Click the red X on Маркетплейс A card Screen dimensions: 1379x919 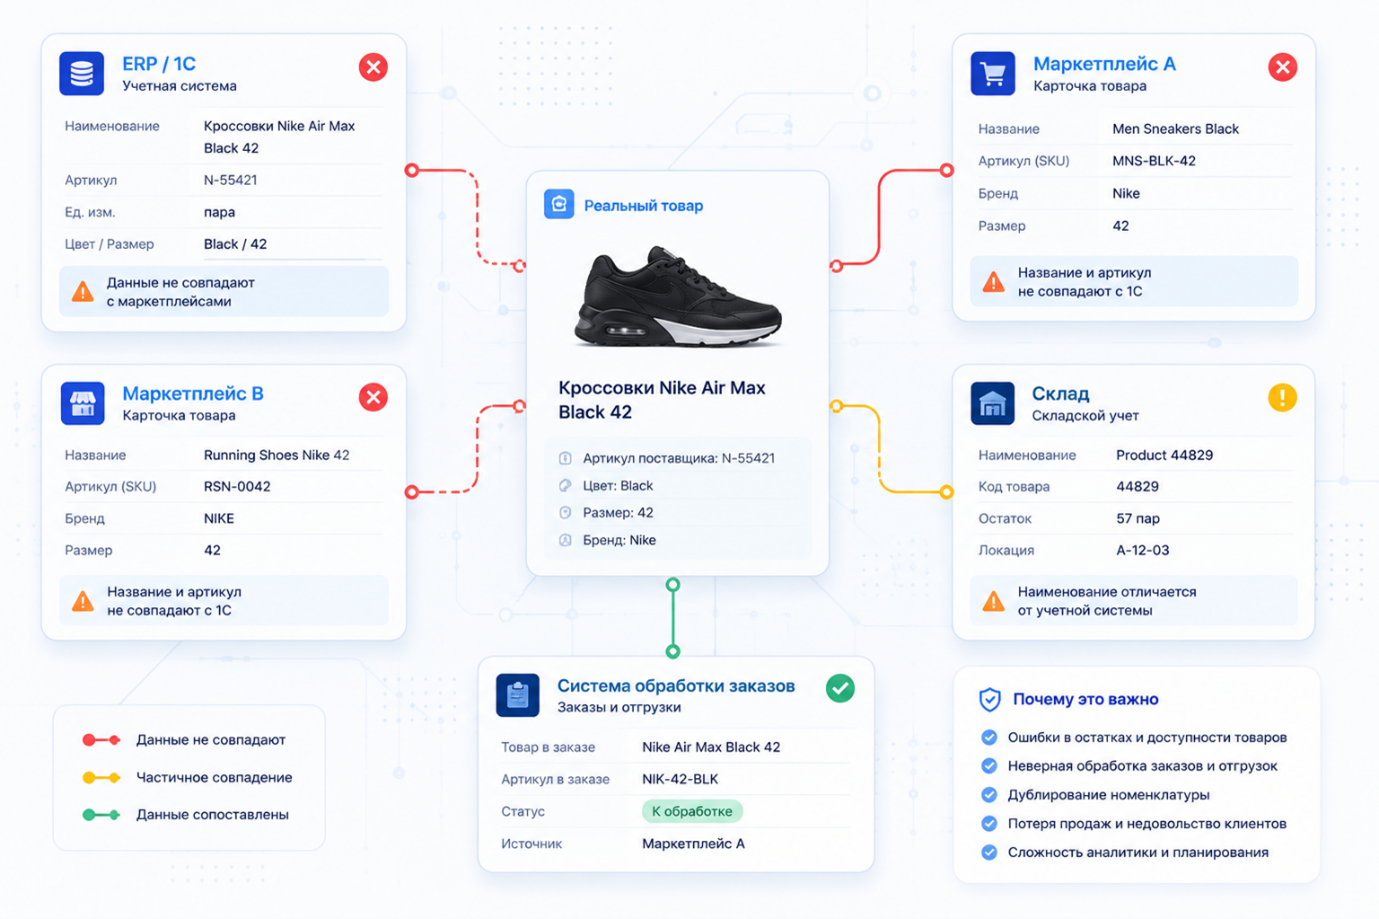coord(1283,67)
